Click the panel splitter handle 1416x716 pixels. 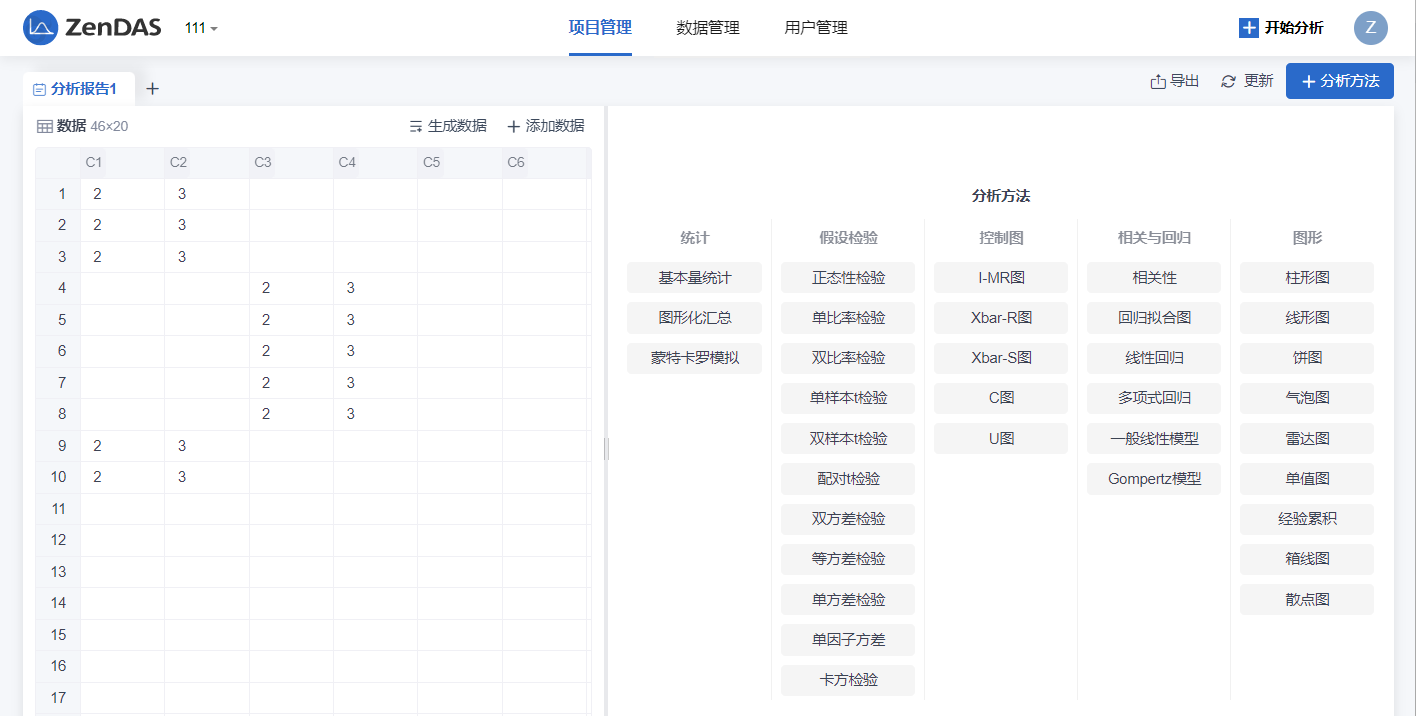pos(606,449)
